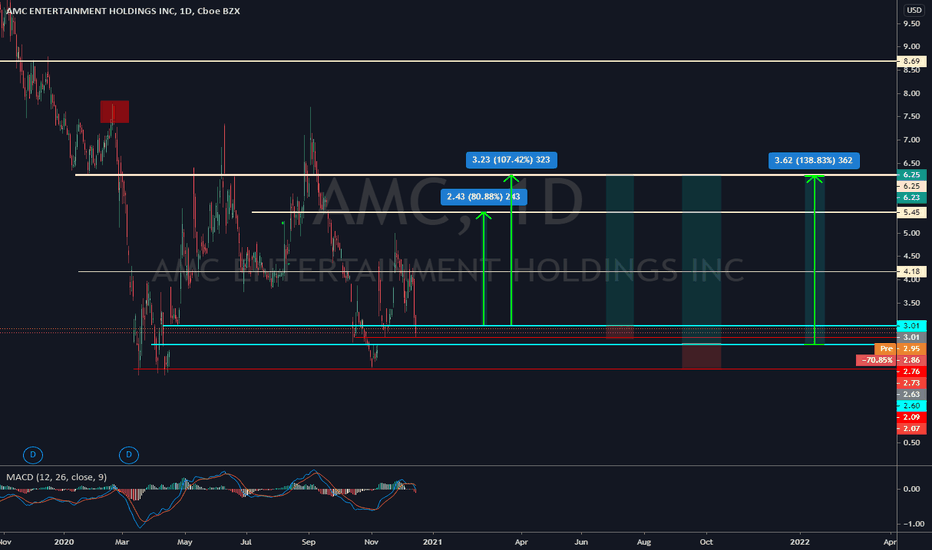Select the 3.62 (138.83%) 362 measure label
The height and width of the screenshot is (550, 932).
coord(813,161)
